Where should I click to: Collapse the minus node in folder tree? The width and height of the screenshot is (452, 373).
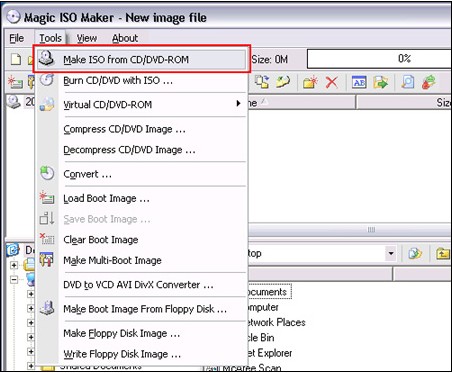pyautogui.click(x=14, y=279)
